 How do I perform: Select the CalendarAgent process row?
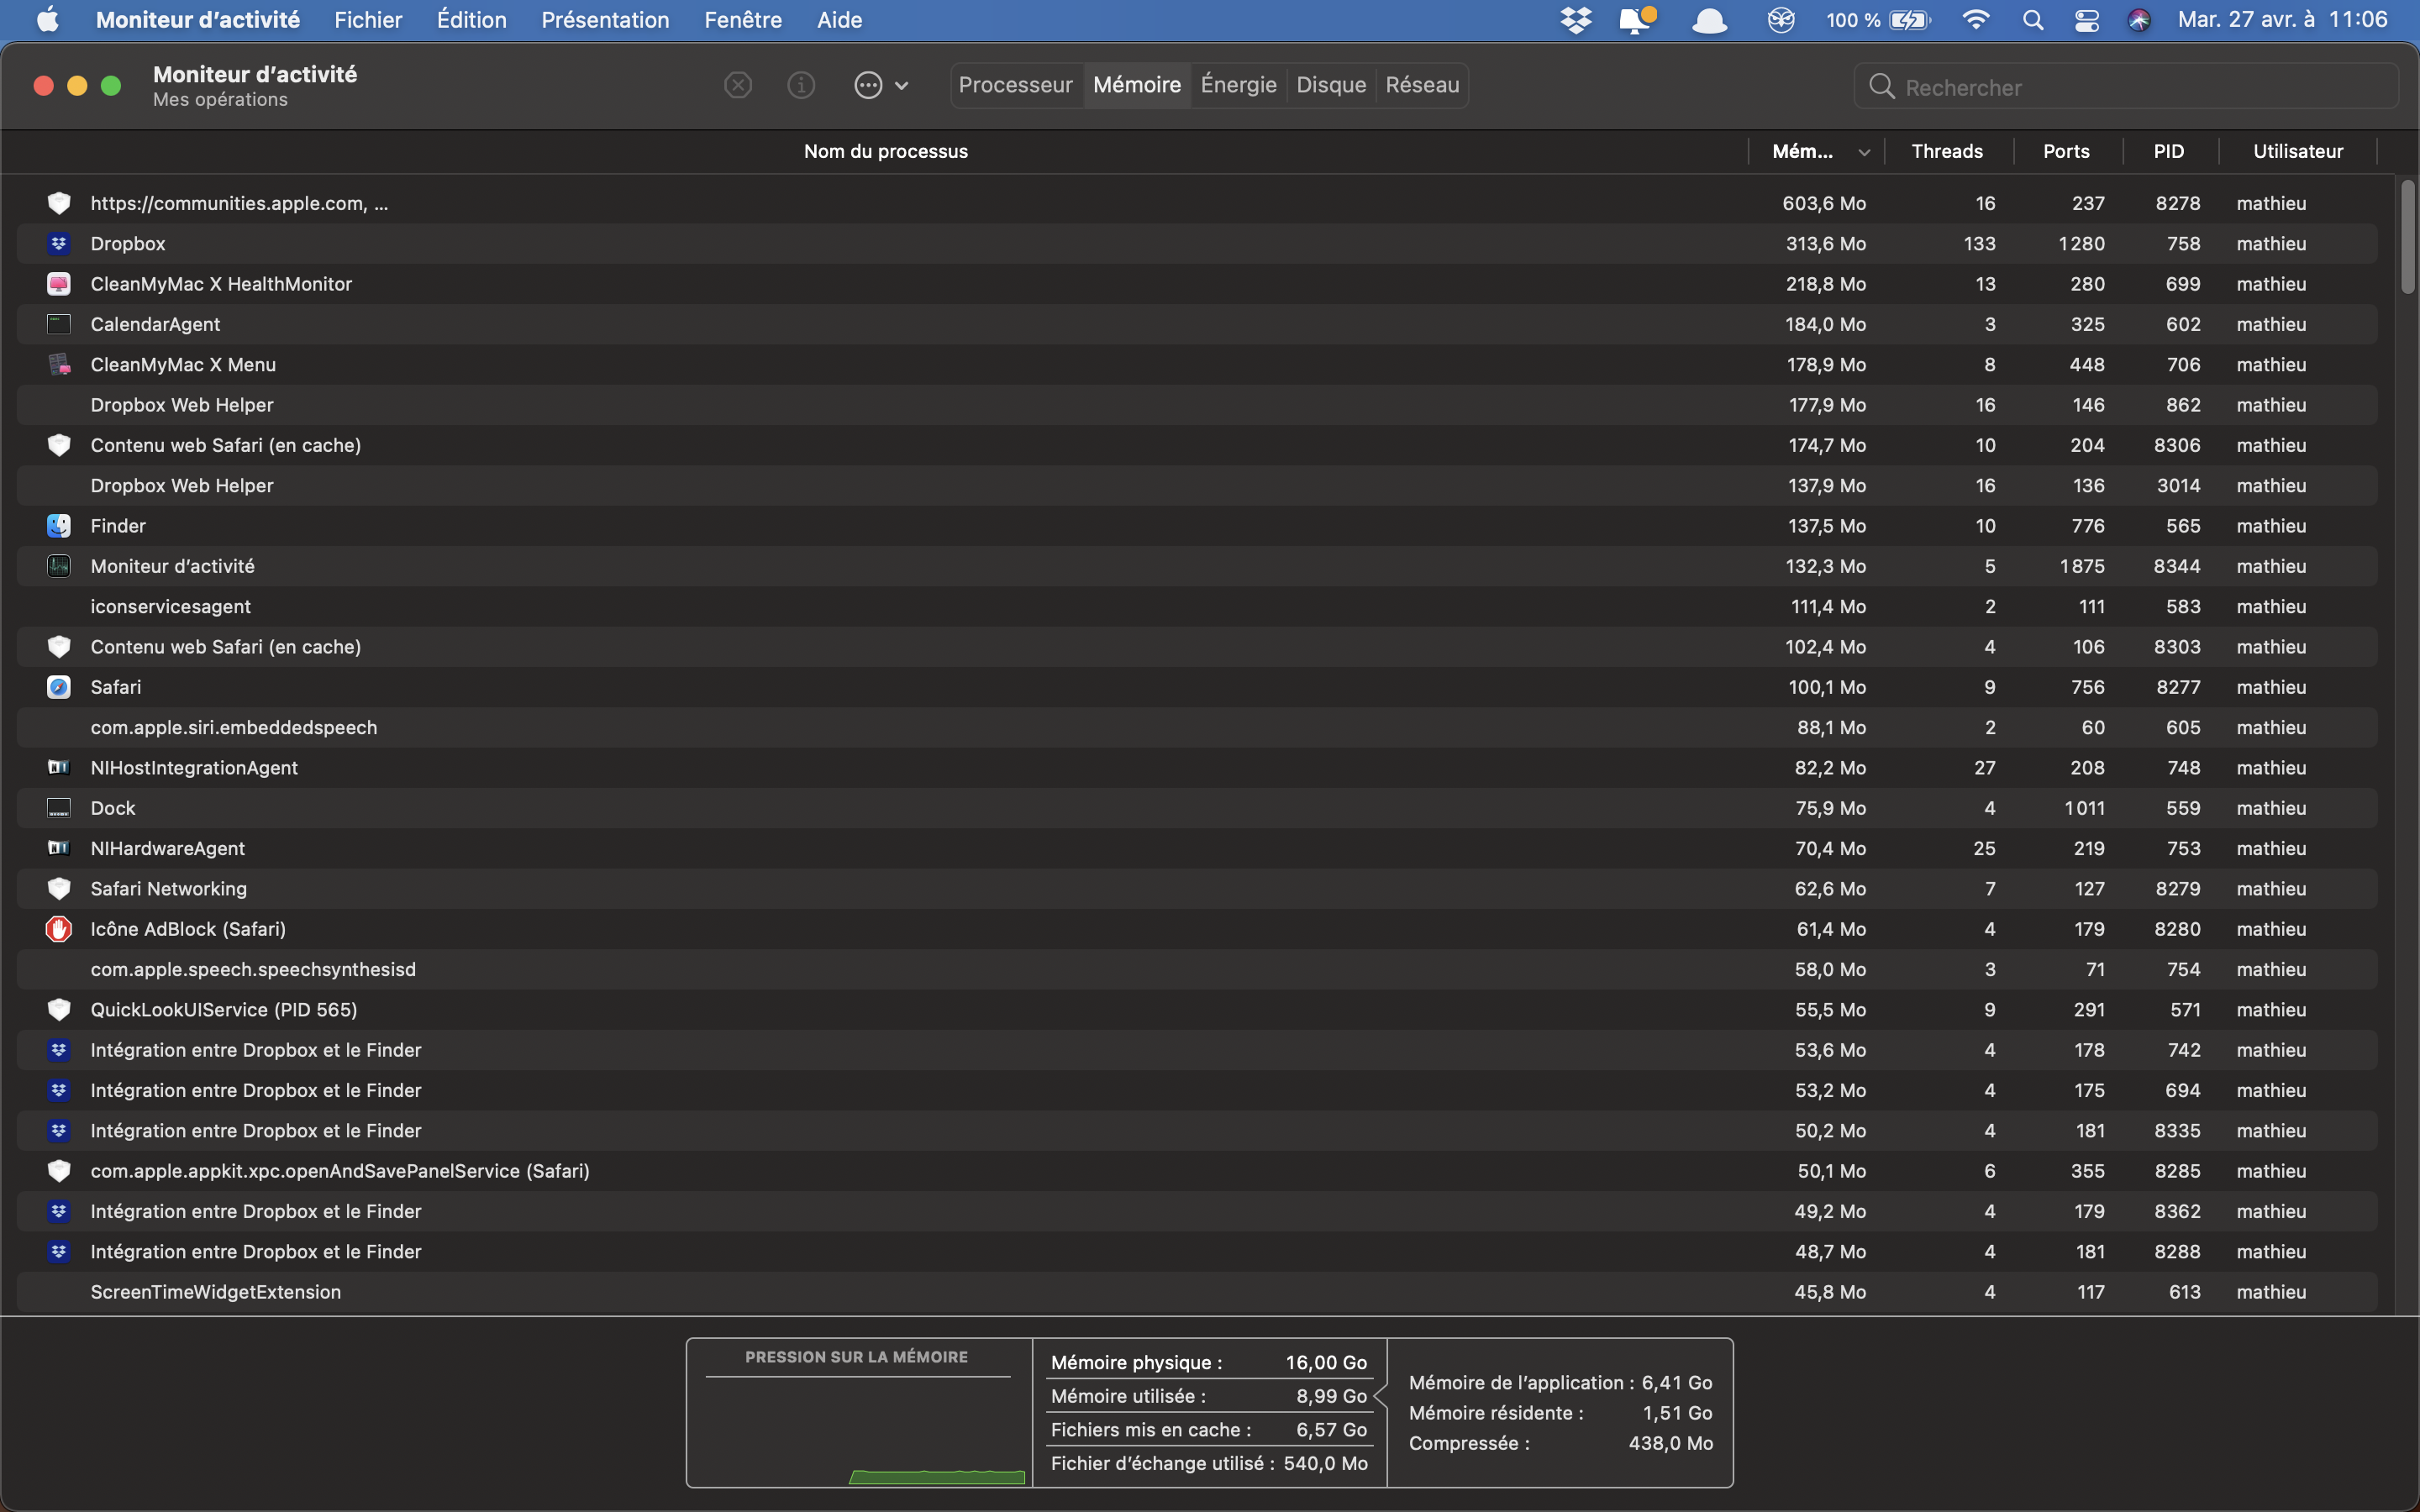155,324
